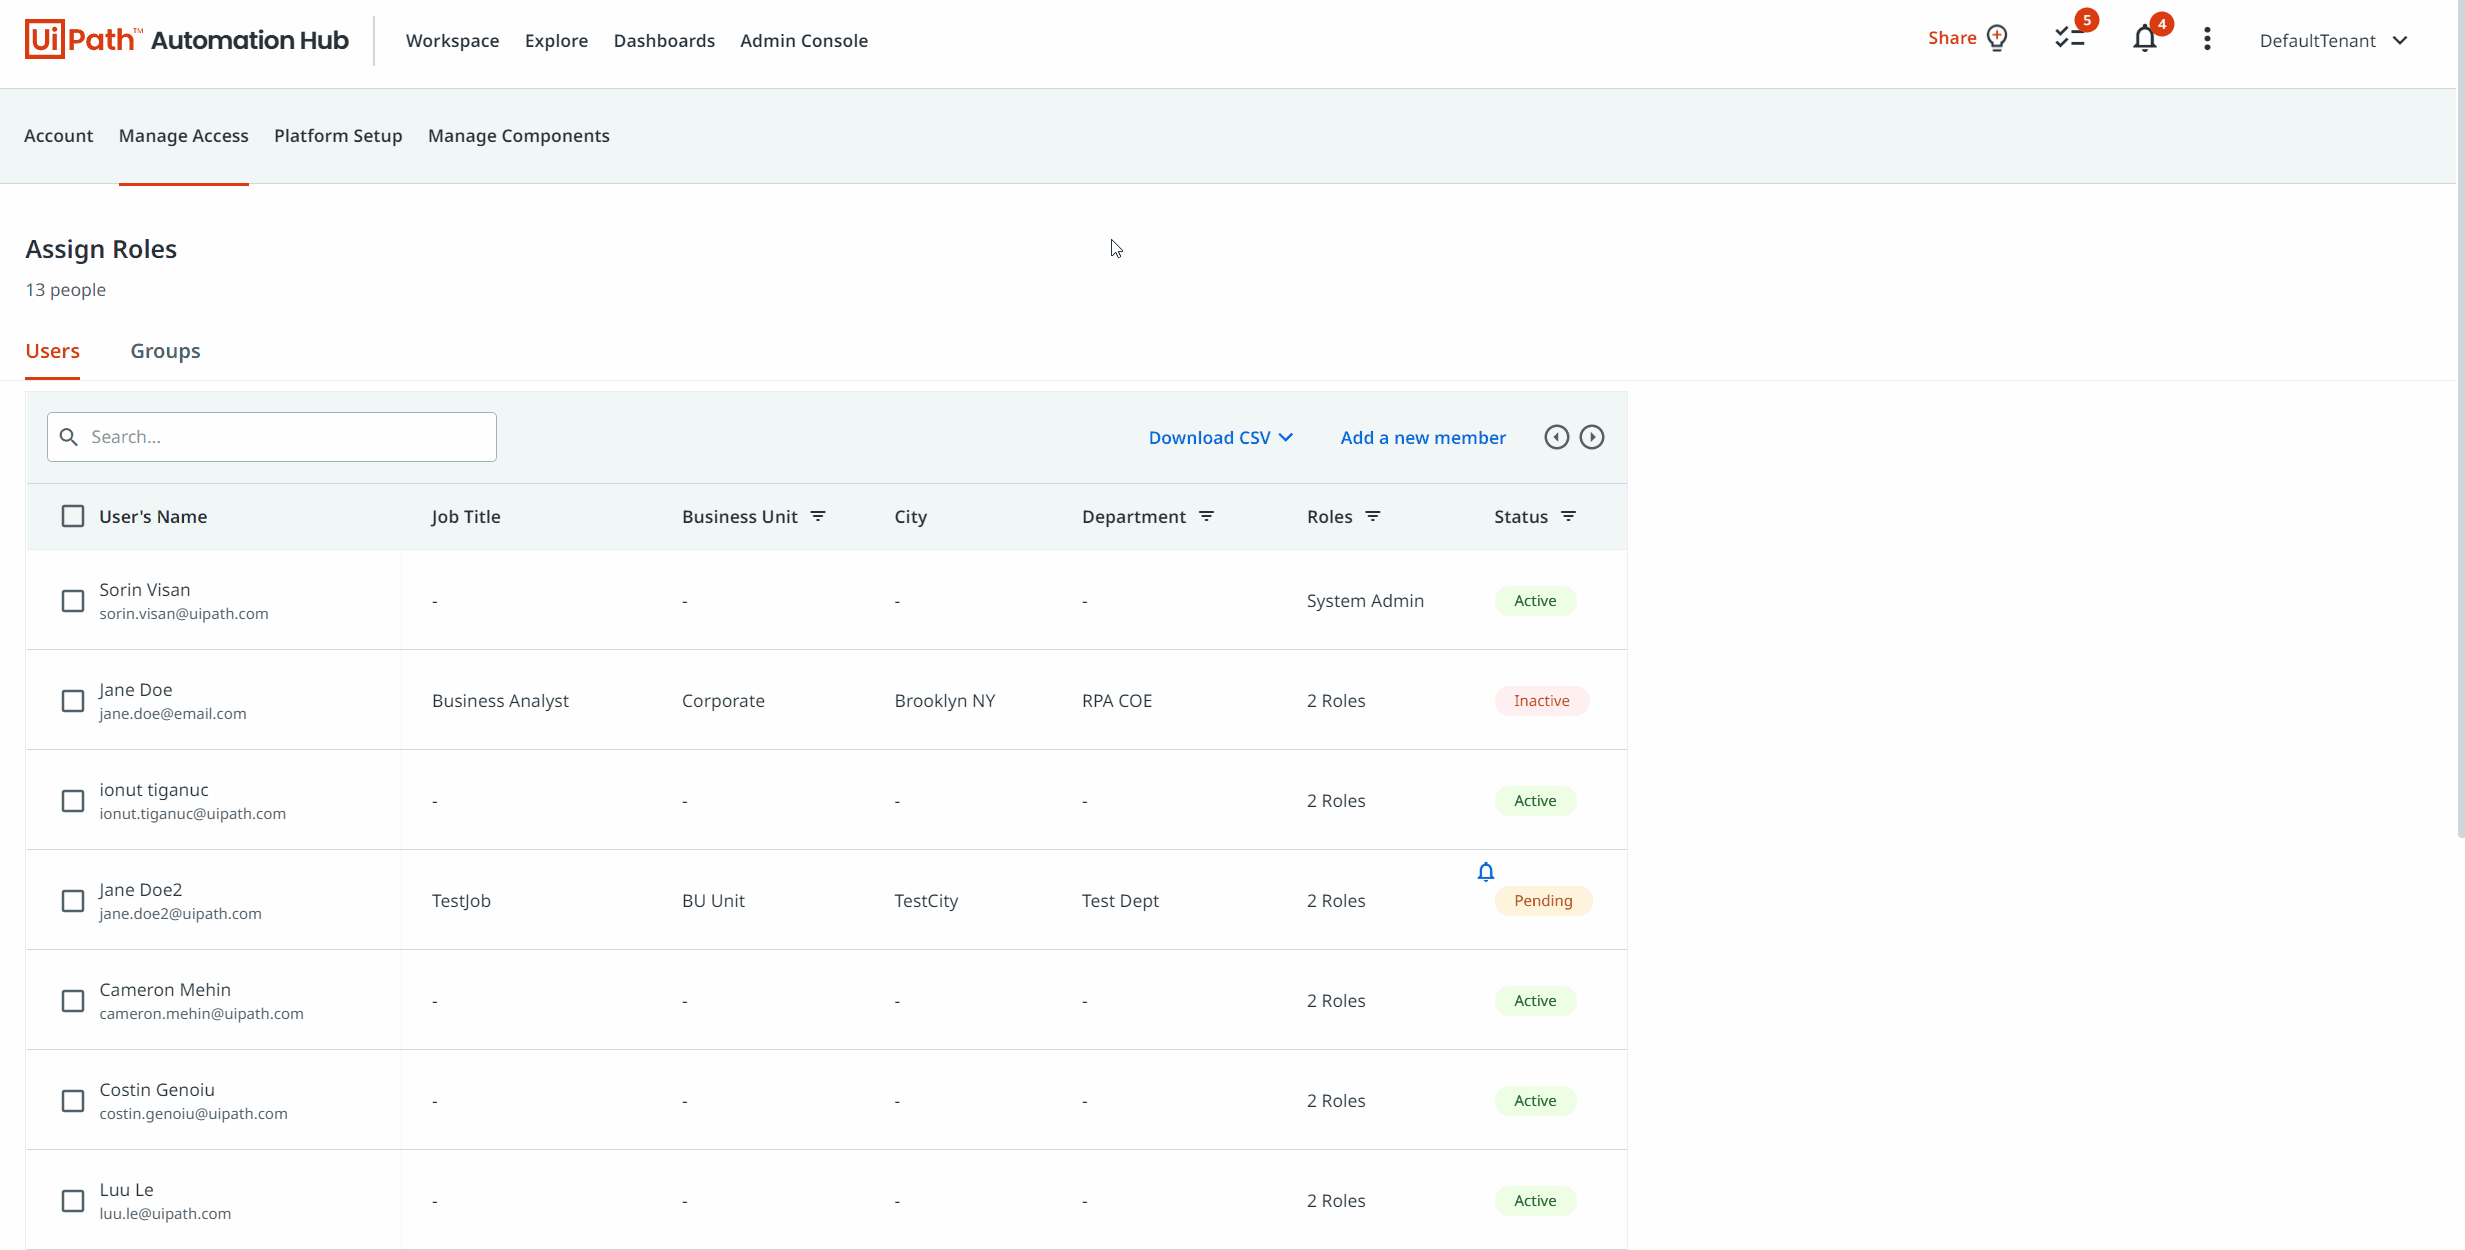This screenshot has height=1250, width=2465.
Task: Go to Explore in top navigation
Action: click(x=556, y=40)
